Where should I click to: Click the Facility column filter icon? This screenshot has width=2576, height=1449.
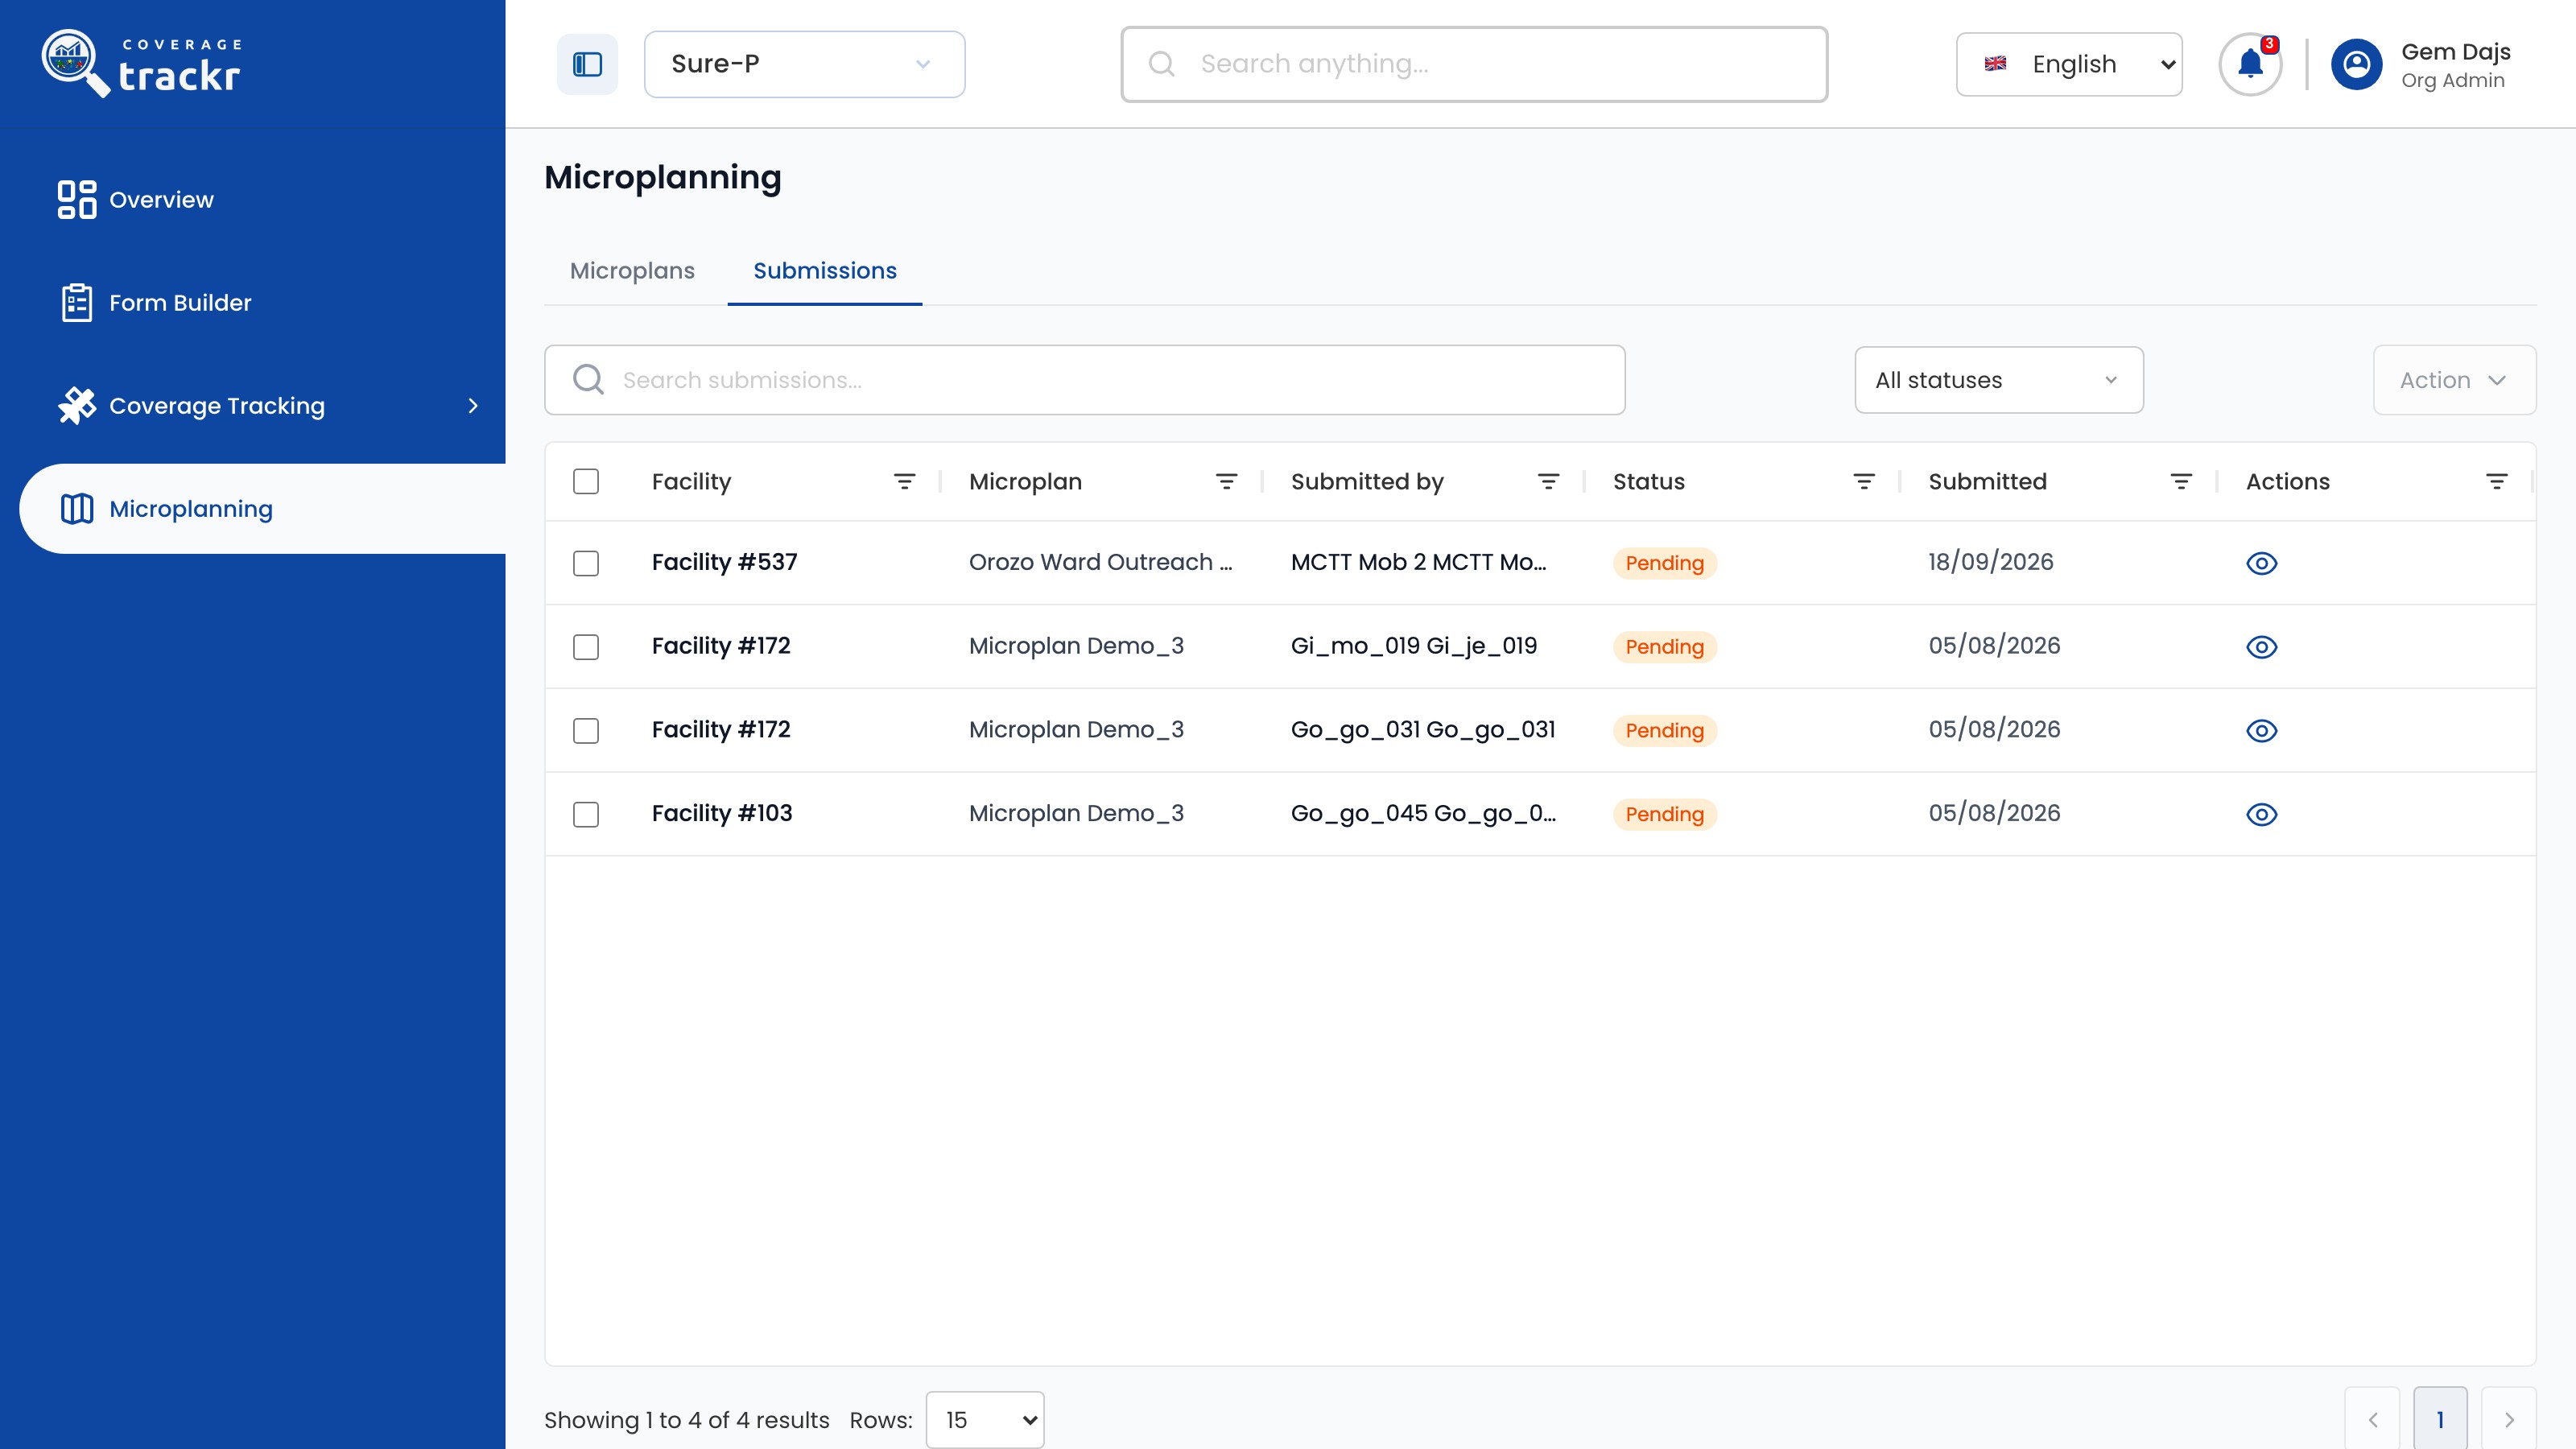pyautogui.click(x=904, y=481)
